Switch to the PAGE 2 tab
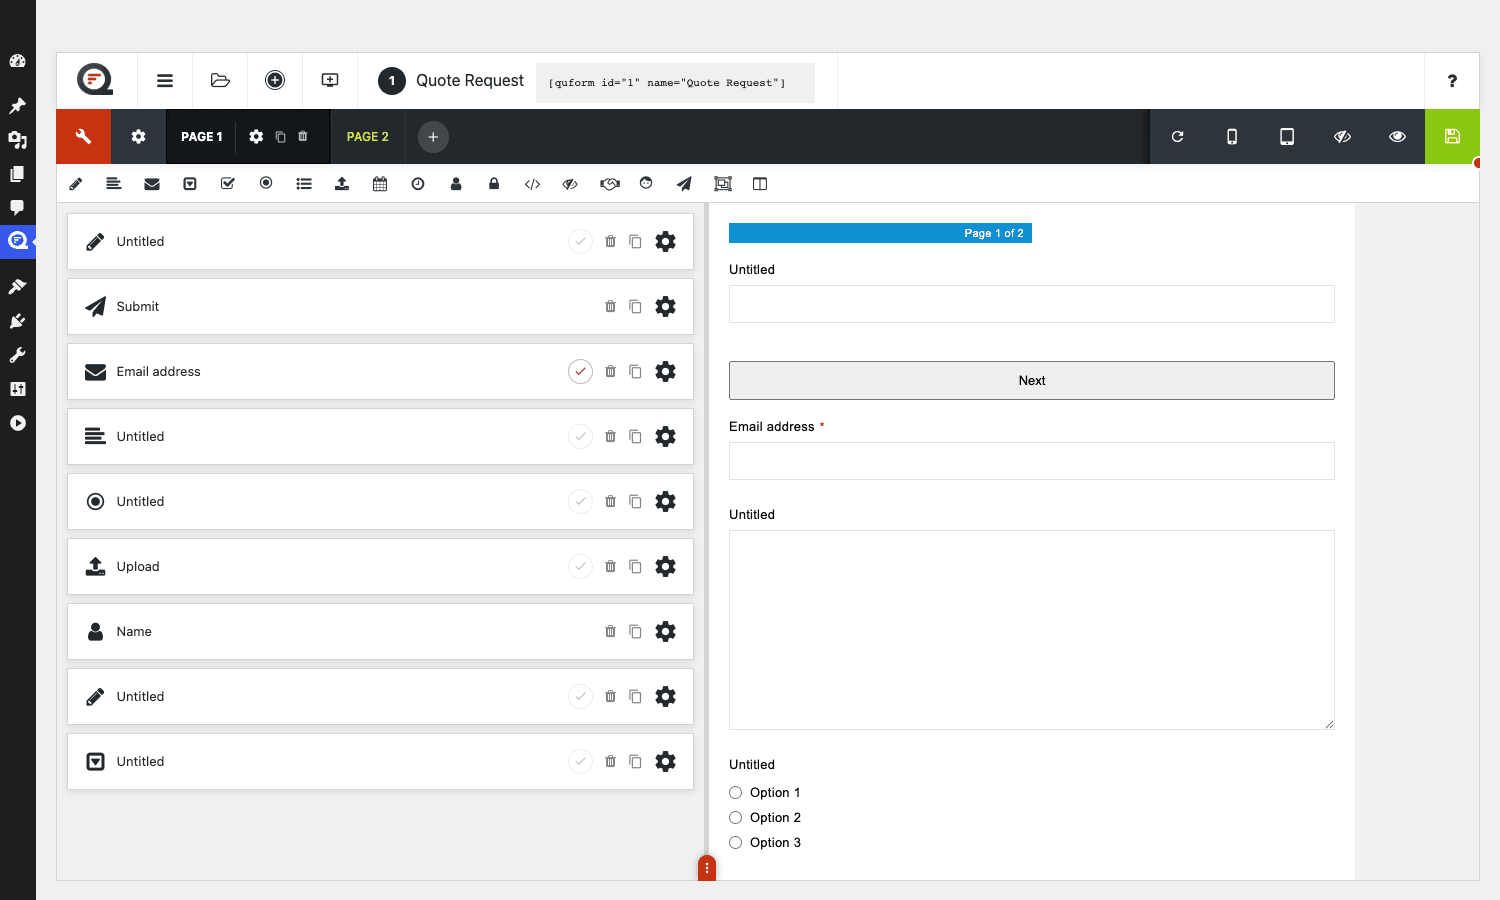The height and width of the screenshot is (900, 1500). [368, 137]
